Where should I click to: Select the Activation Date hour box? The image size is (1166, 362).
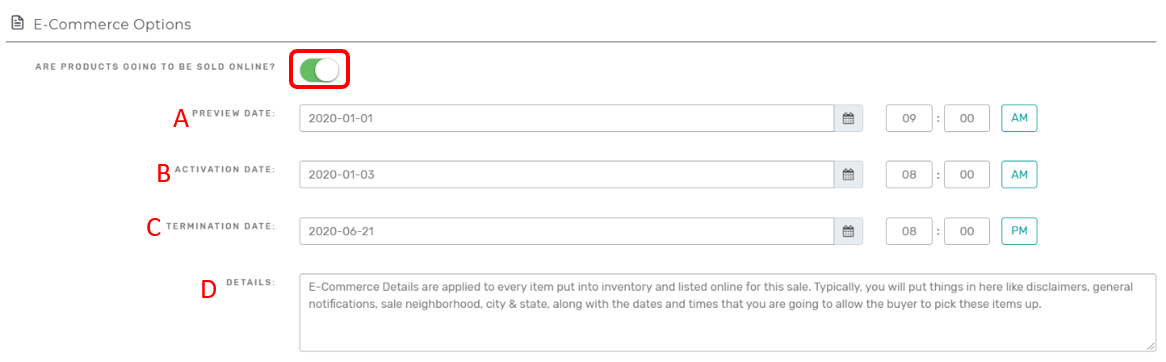point(909,175)
